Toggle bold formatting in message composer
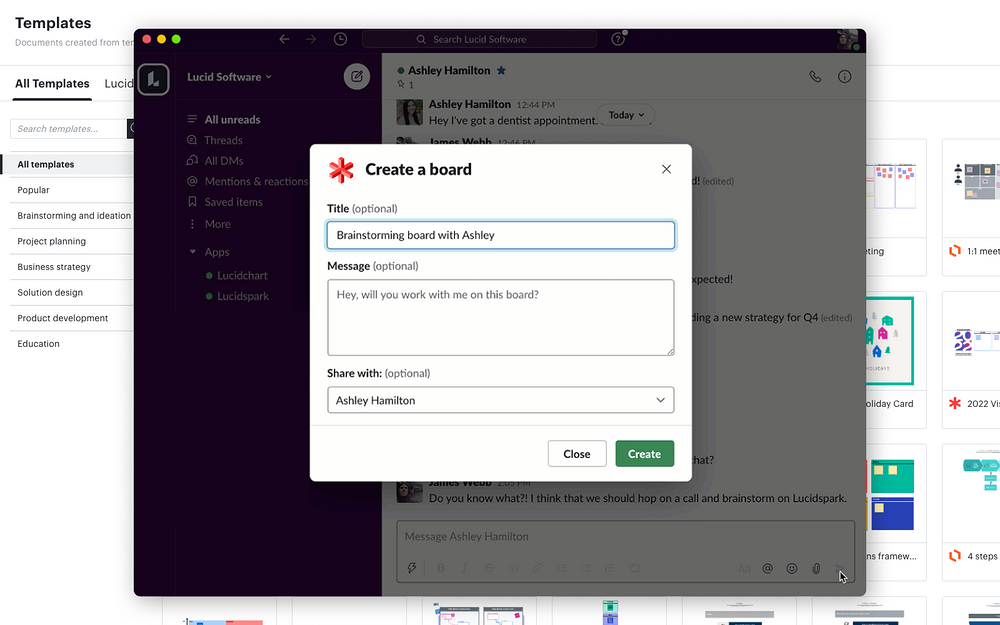The image size is (1000, 625). coord(440,568)
